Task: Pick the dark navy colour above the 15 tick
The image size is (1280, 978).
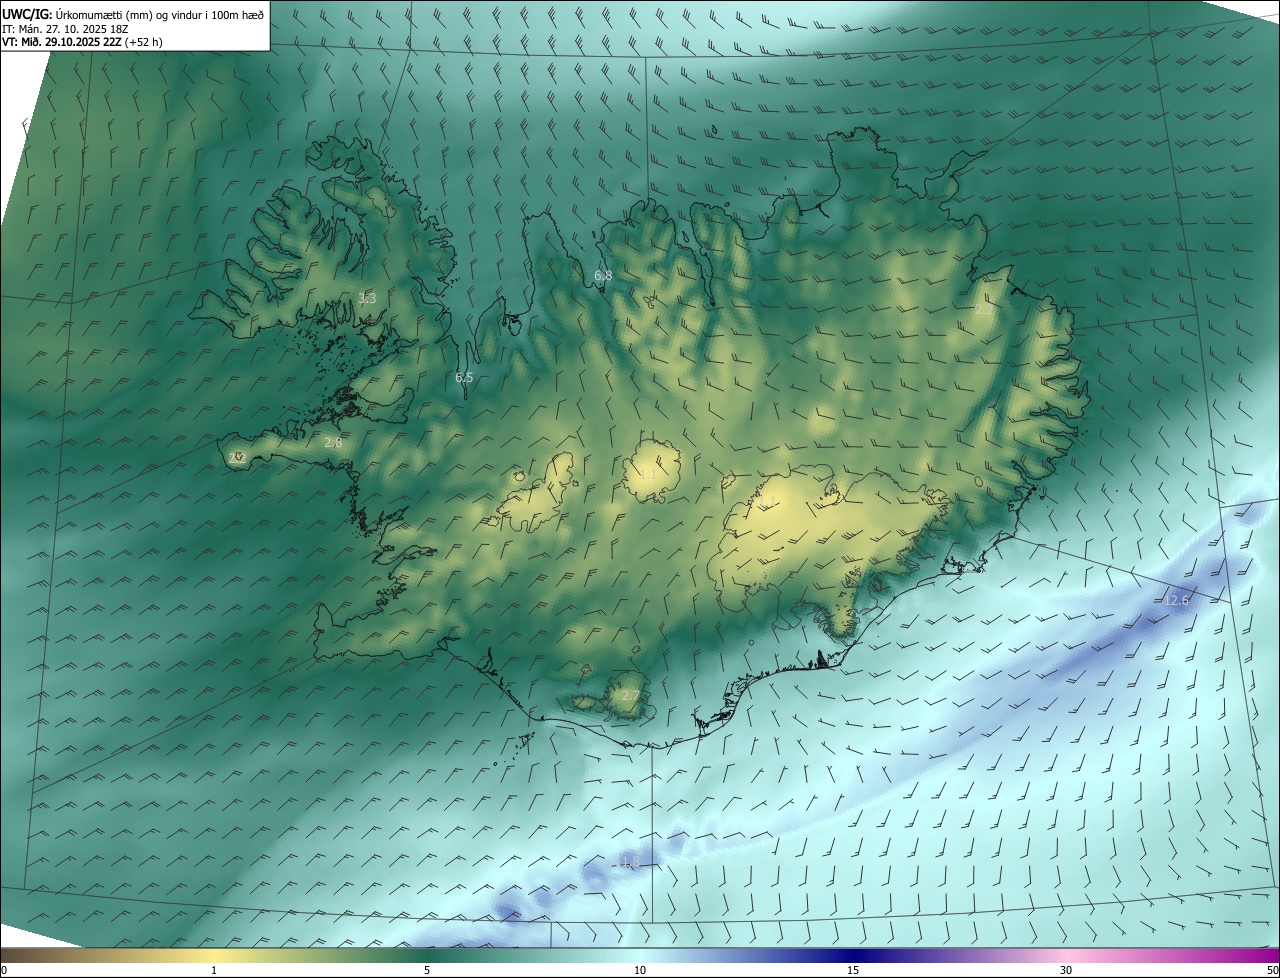Action: click(x=853, y=955)
